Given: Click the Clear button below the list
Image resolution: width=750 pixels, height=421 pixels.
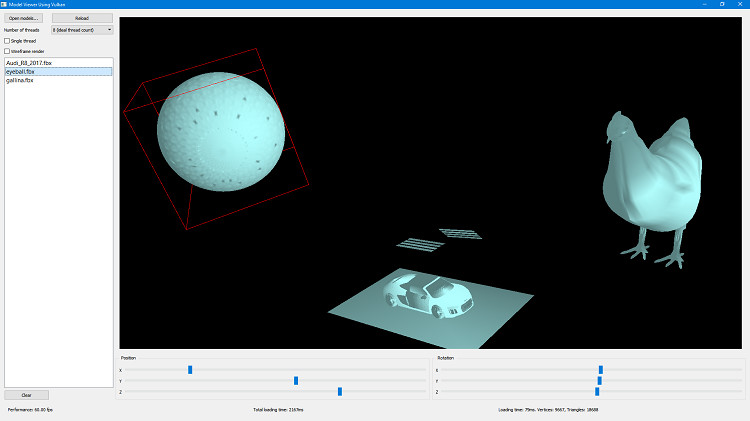Looking at the screenshot, I should pyautogui.click(x=26, y=395).
